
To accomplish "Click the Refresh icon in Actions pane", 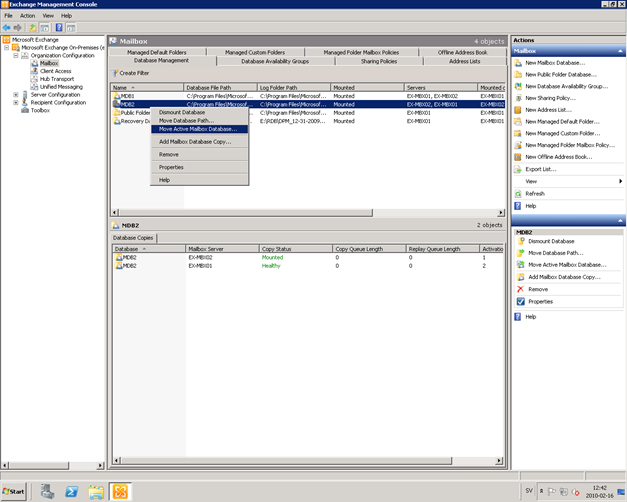I will pyautogui.click(x=518, y=194).
